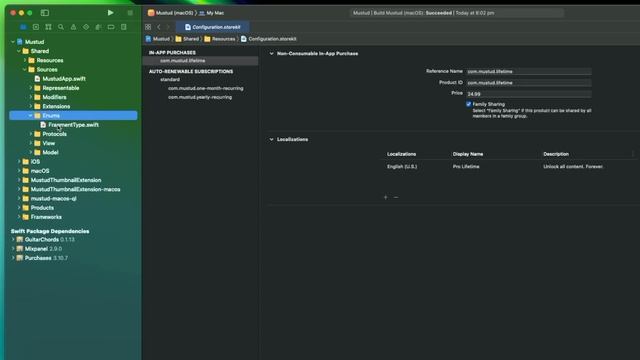Go forward in editor history
640x360 pixels.
(168, 27)
